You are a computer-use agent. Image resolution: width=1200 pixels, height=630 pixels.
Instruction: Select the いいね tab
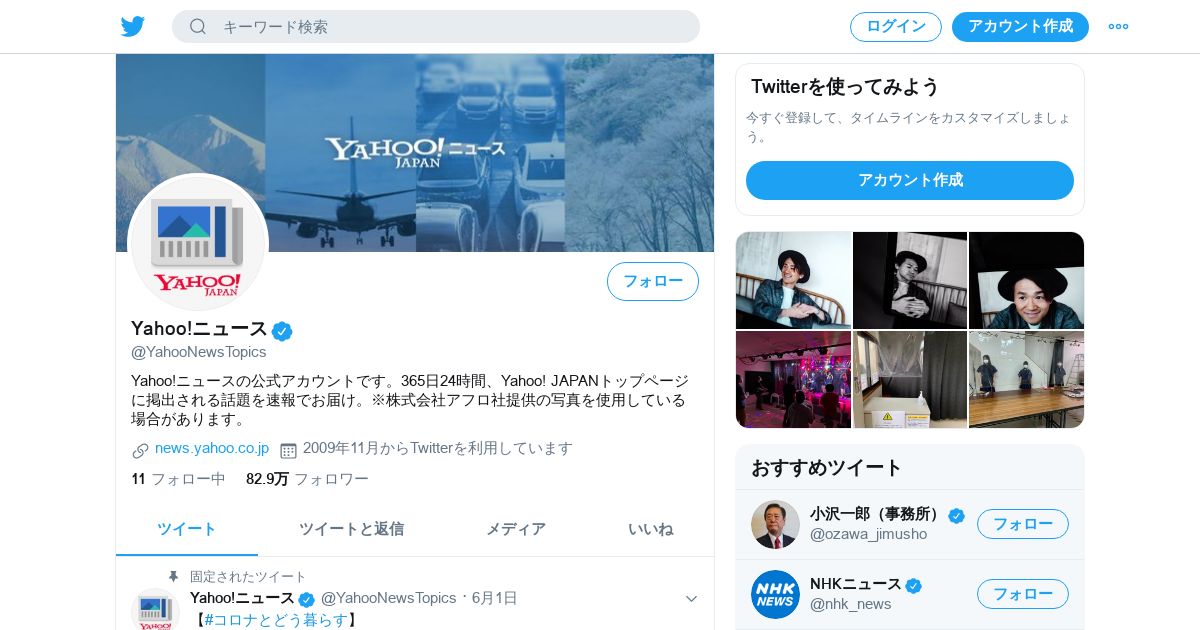[x=651, y=529]
